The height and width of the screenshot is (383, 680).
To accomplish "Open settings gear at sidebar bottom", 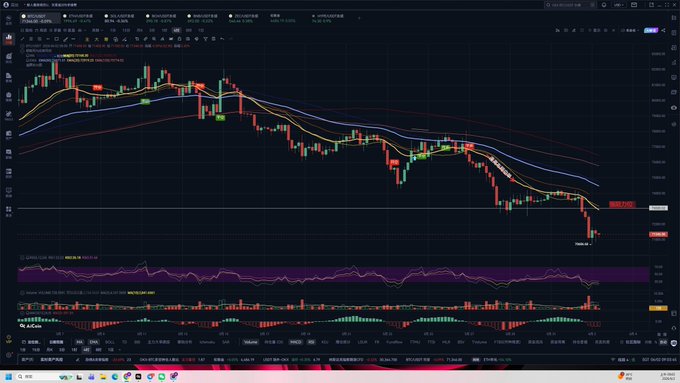I will coord(9,355).
